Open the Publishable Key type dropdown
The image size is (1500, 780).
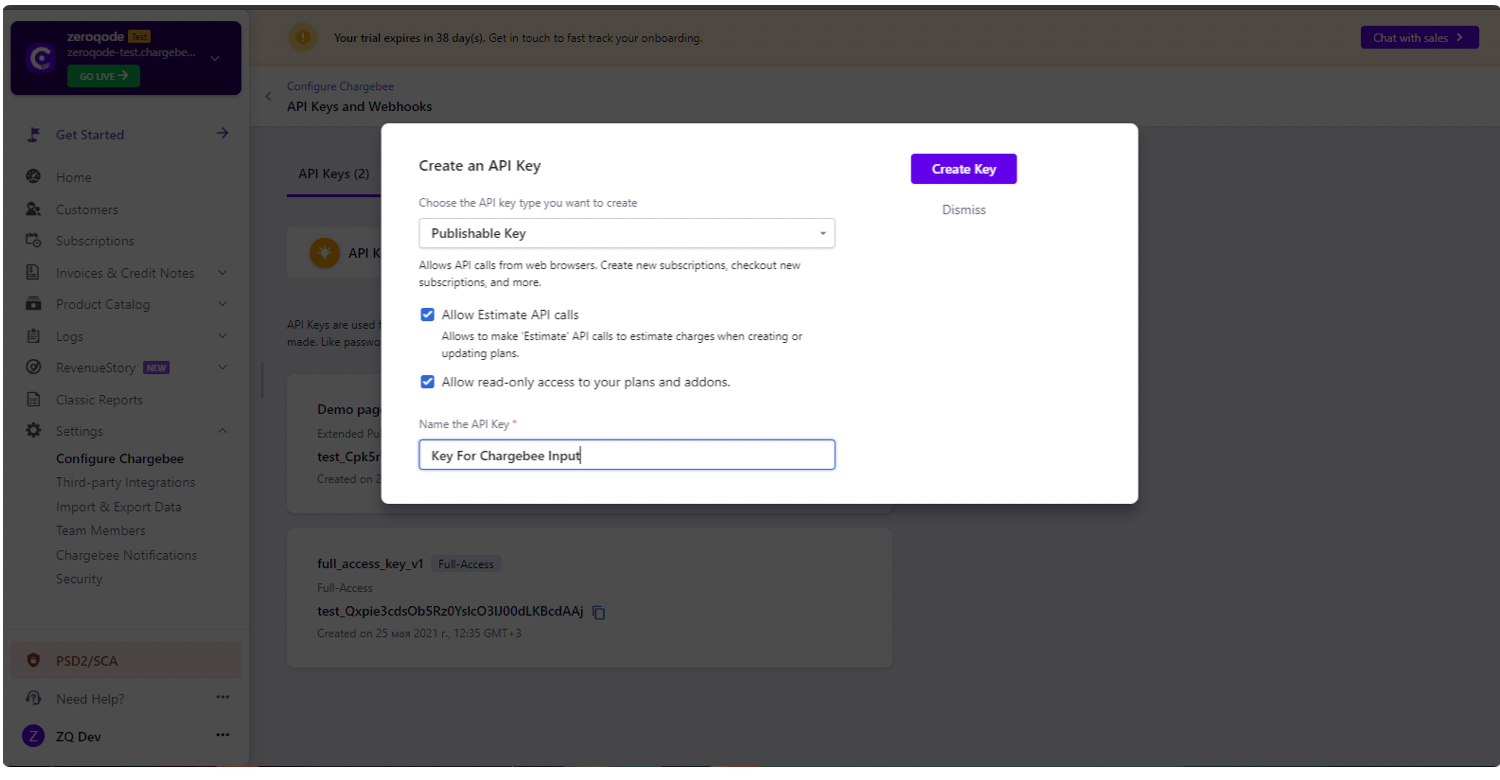pyautogui.click(x=626, y=233)
